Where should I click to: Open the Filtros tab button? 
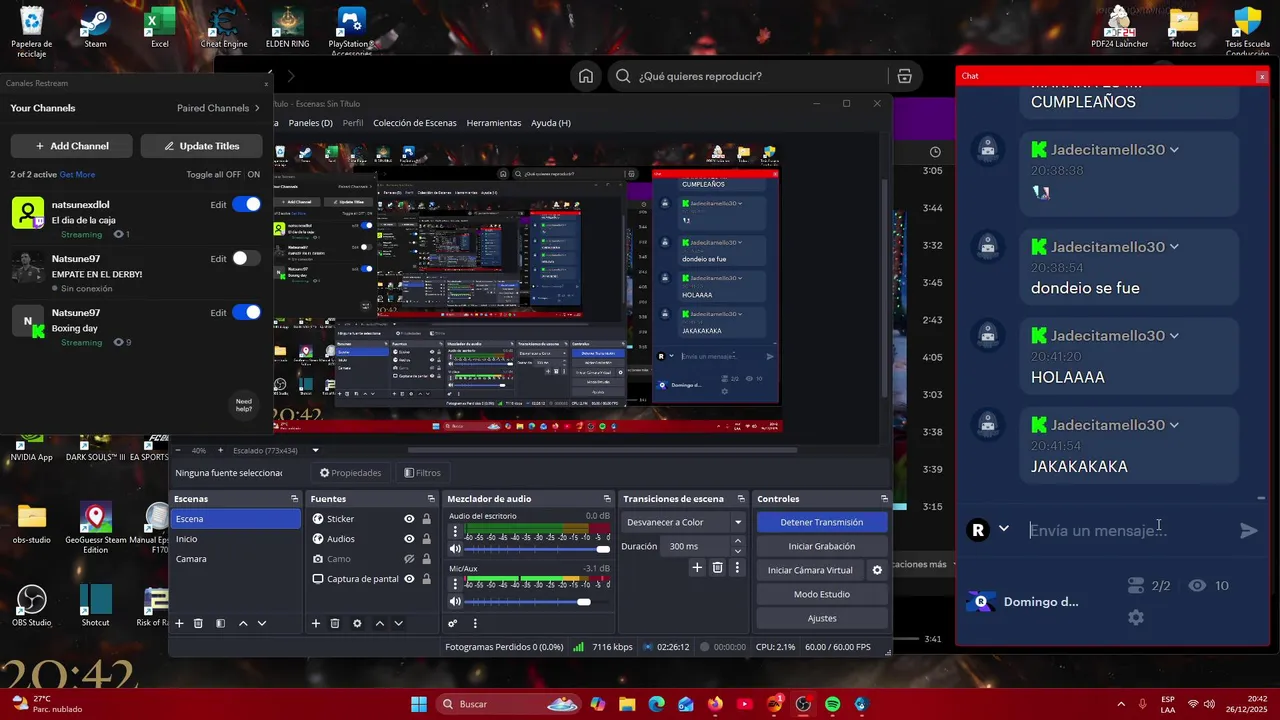pyautogui.click(x=422, y=473)
